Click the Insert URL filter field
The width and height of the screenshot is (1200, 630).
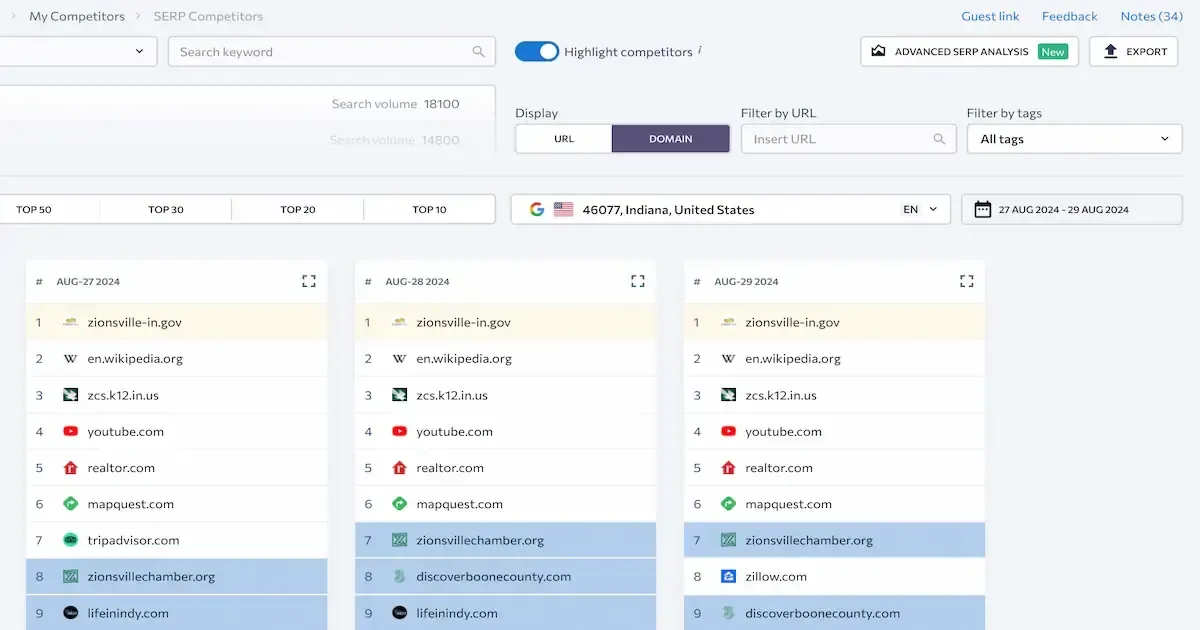click(848, 139)
